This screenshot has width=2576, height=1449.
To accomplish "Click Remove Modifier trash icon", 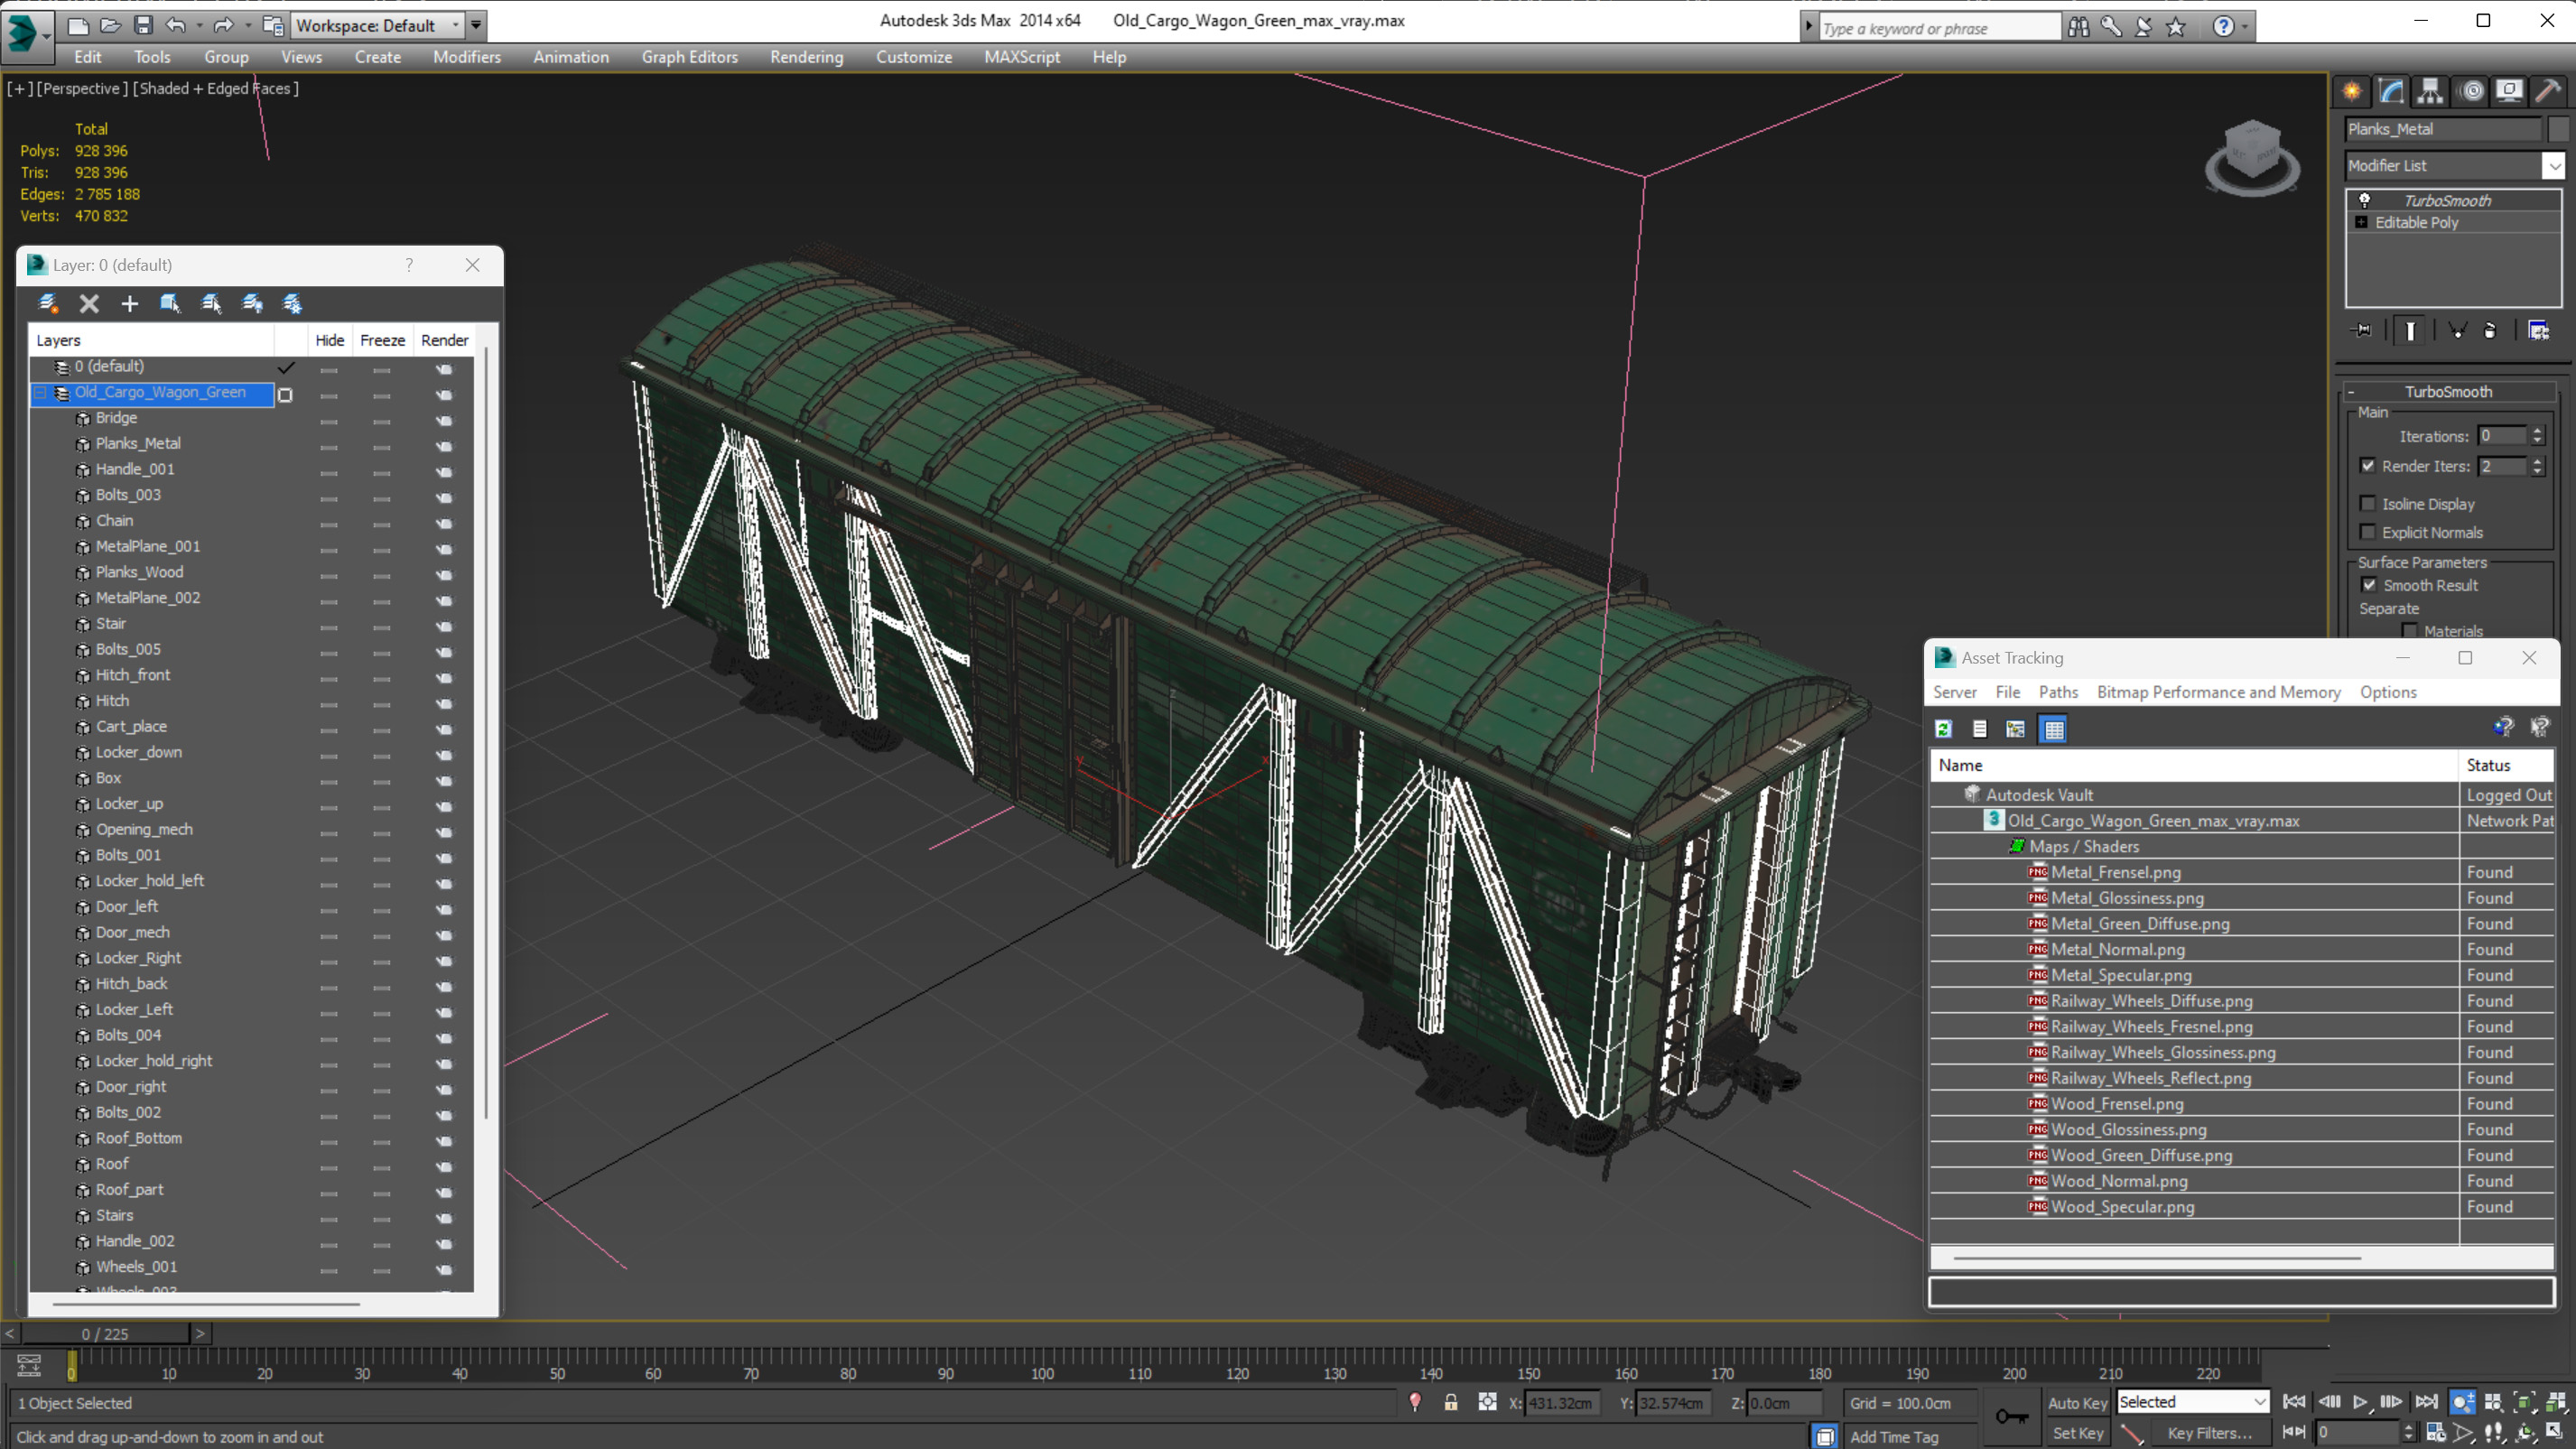I will 2490,330.
